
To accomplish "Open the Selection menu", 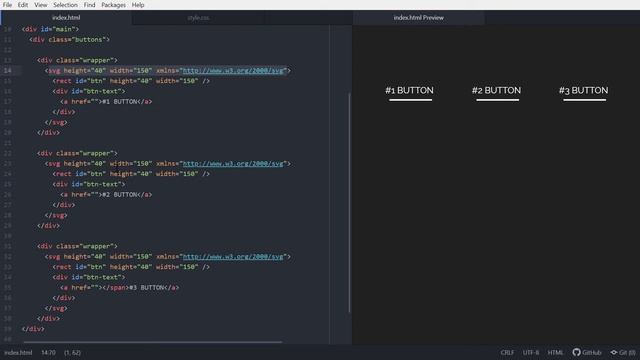I will (x=65, y=5).
